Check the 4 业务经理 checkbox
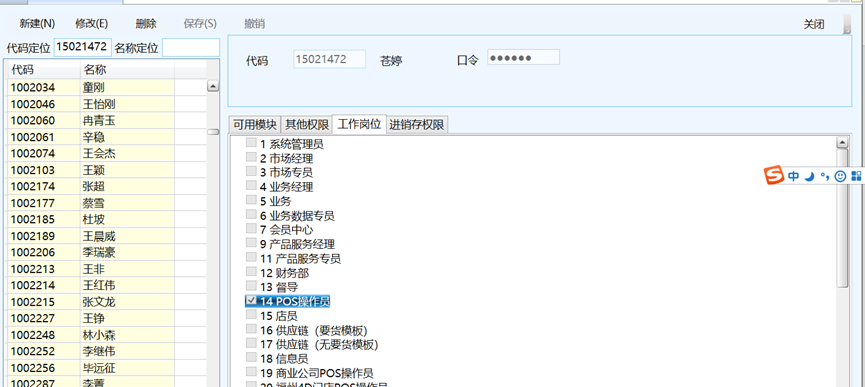 click(251, 186)
